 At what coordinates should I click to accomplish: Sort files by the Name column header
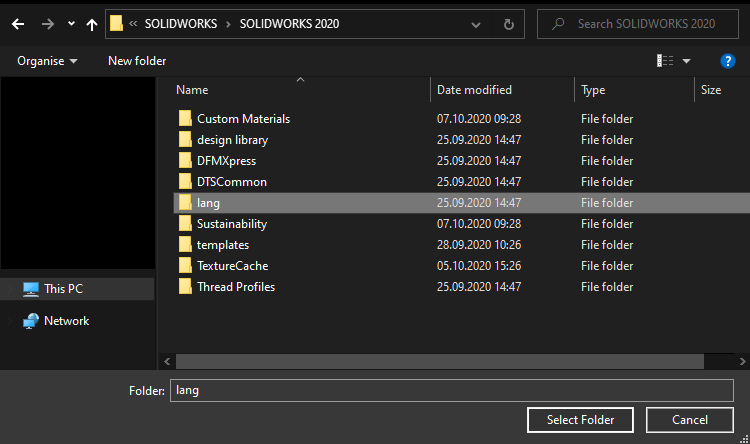(192, 90)
